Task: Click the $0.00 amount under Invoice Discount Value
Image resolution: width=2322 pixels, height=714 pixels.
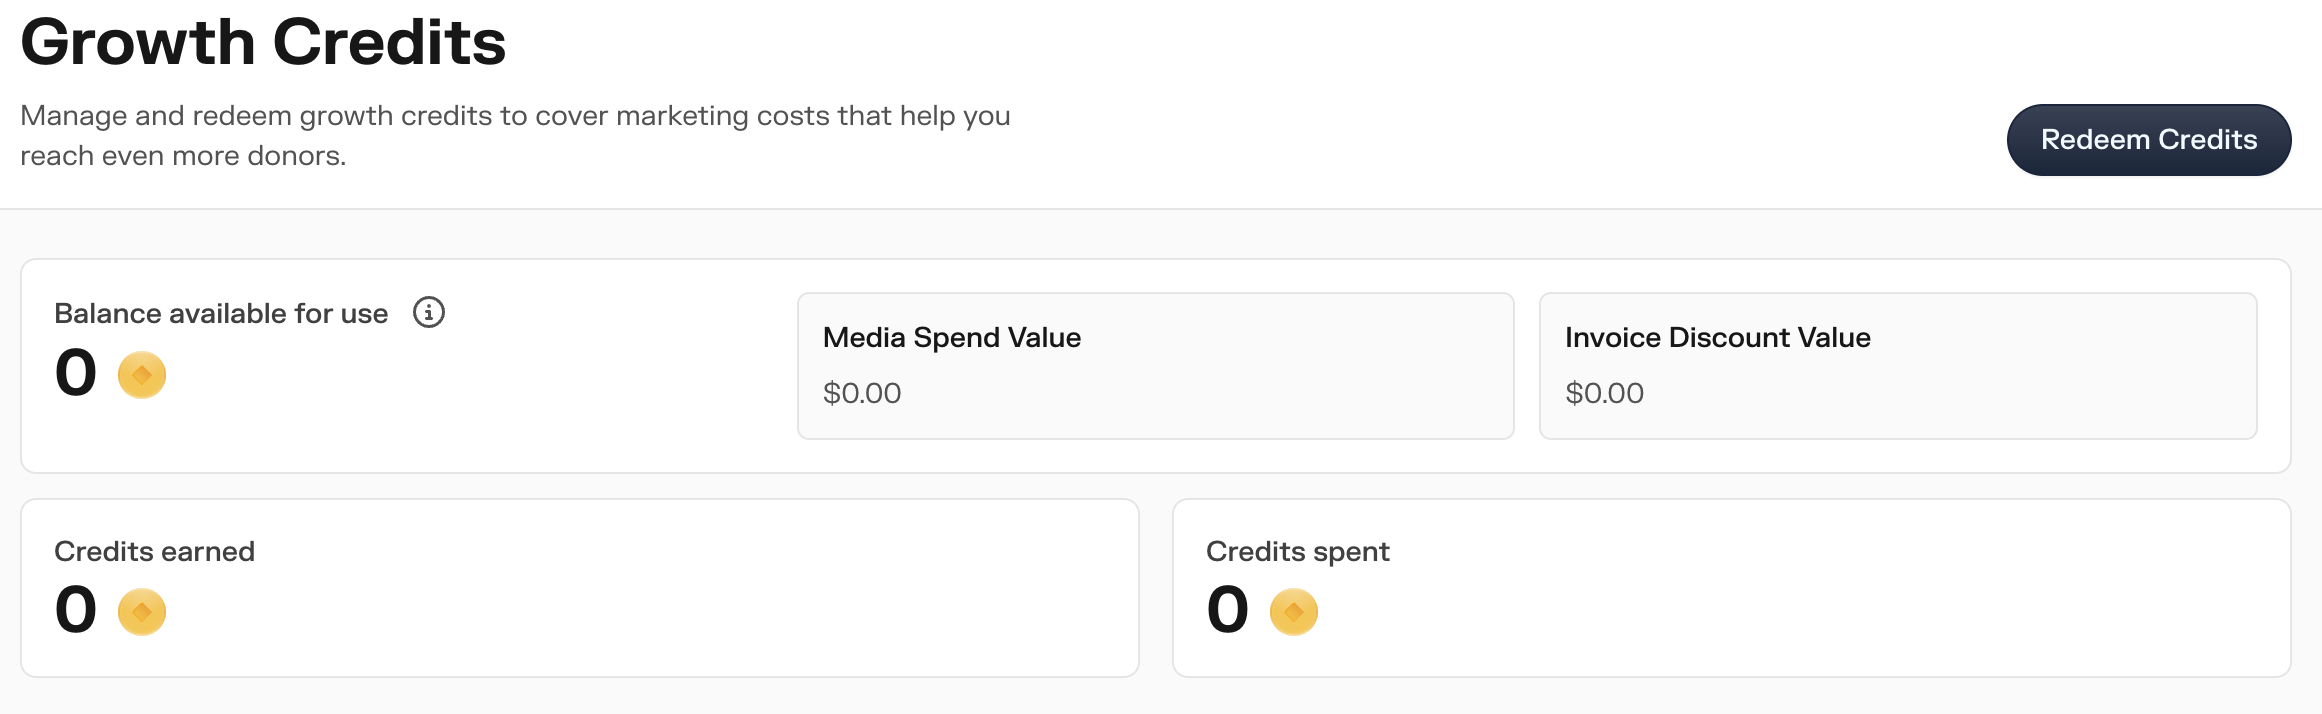Action: tap(1604, 393)
